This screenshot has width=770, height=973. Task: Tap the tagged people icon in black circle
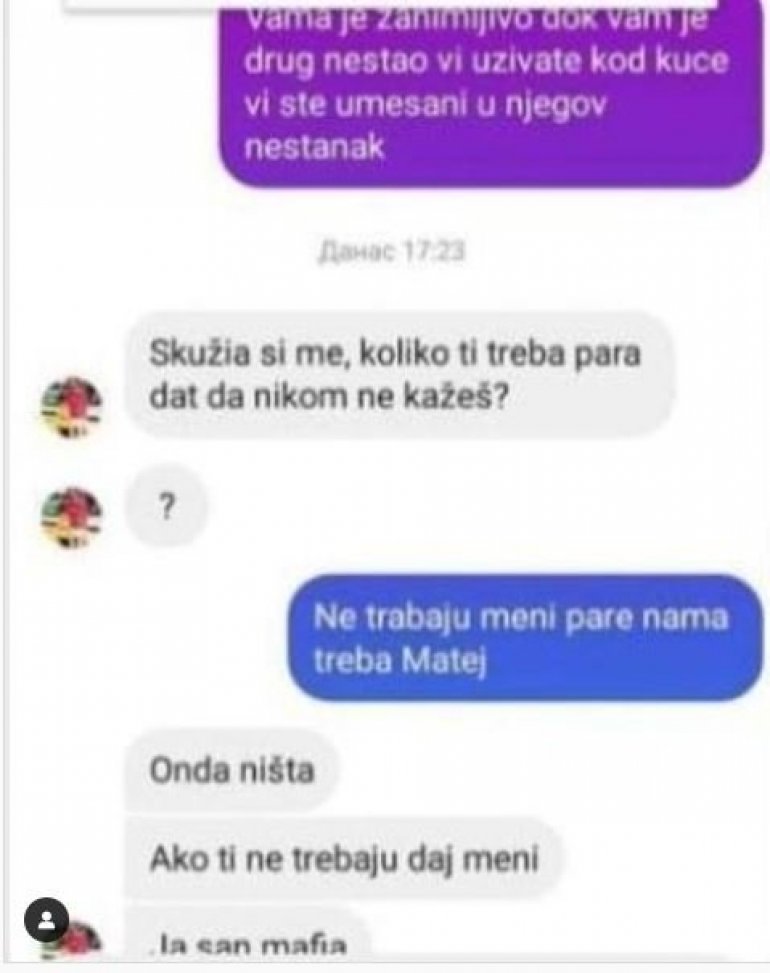coord(46,920)
